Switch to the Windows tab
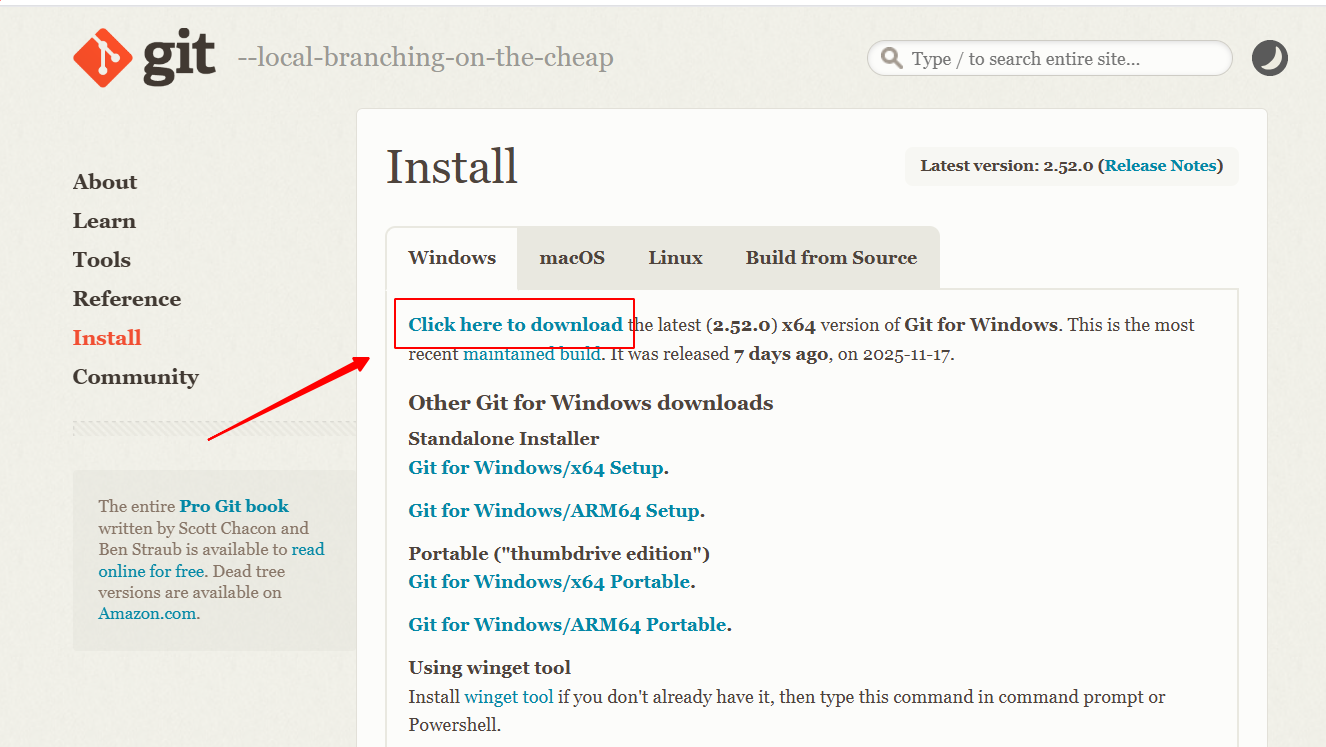This screenshot has width=1326, height=747. pos(452,258)
